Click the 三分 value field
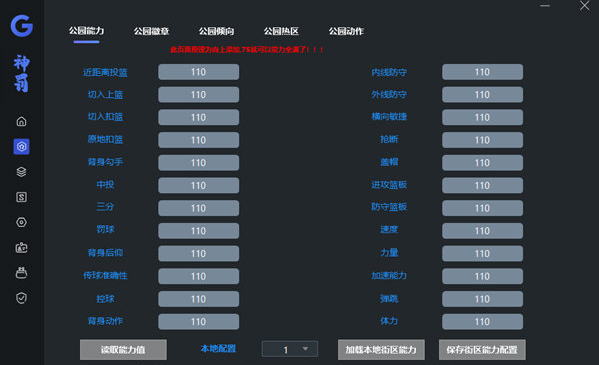This screenshot has width=599, height=365. tap(199, 208)
